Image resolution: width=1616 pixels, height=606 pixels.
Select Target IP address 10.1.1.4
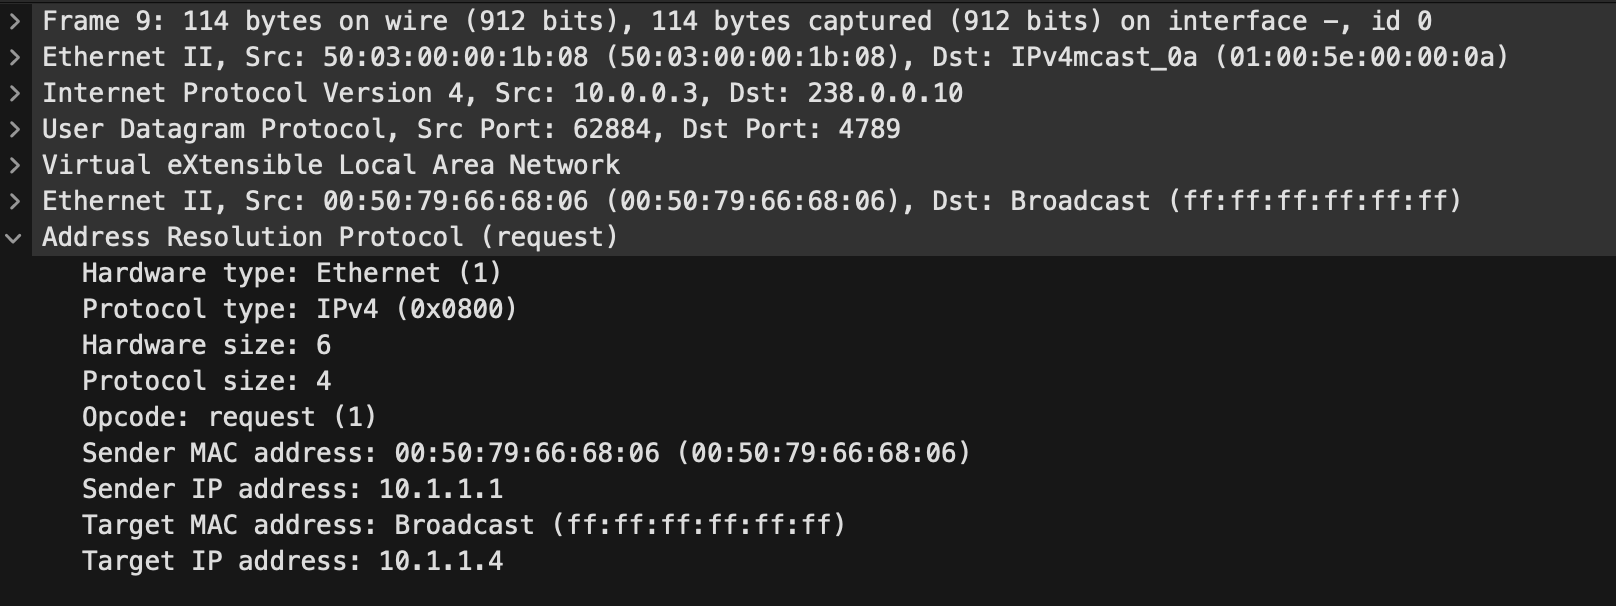tap(292, 561)
